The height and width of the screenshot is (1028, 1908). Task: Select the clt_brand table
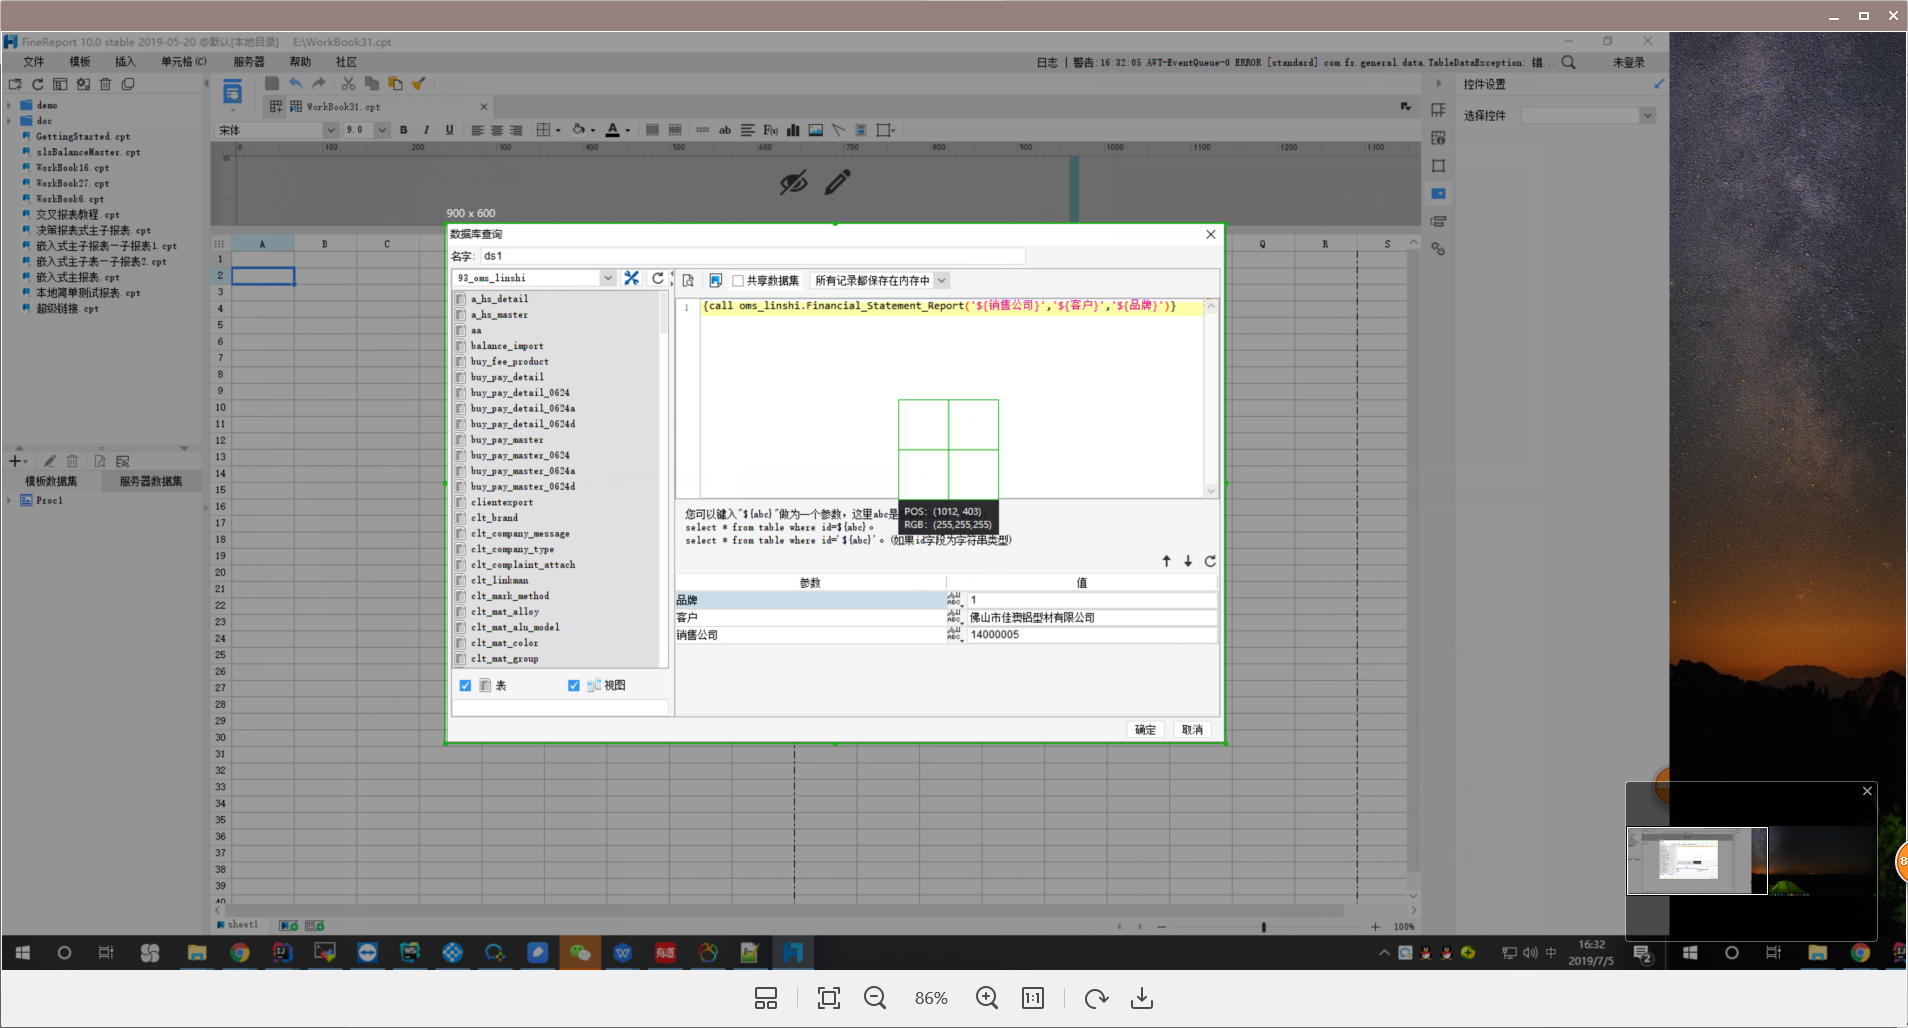494,518
